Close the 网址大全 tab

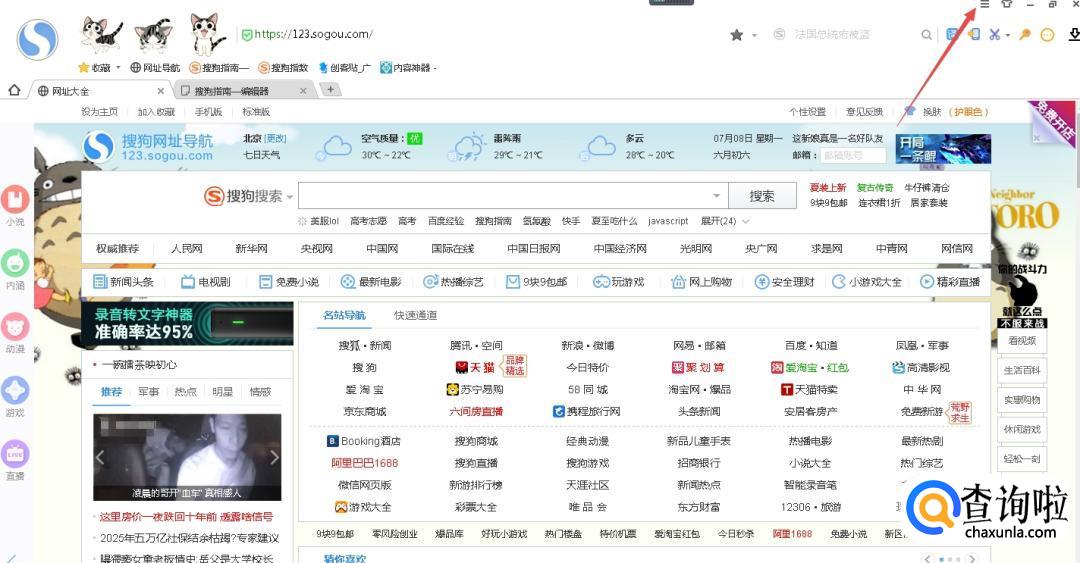click(x=160, y=90)
